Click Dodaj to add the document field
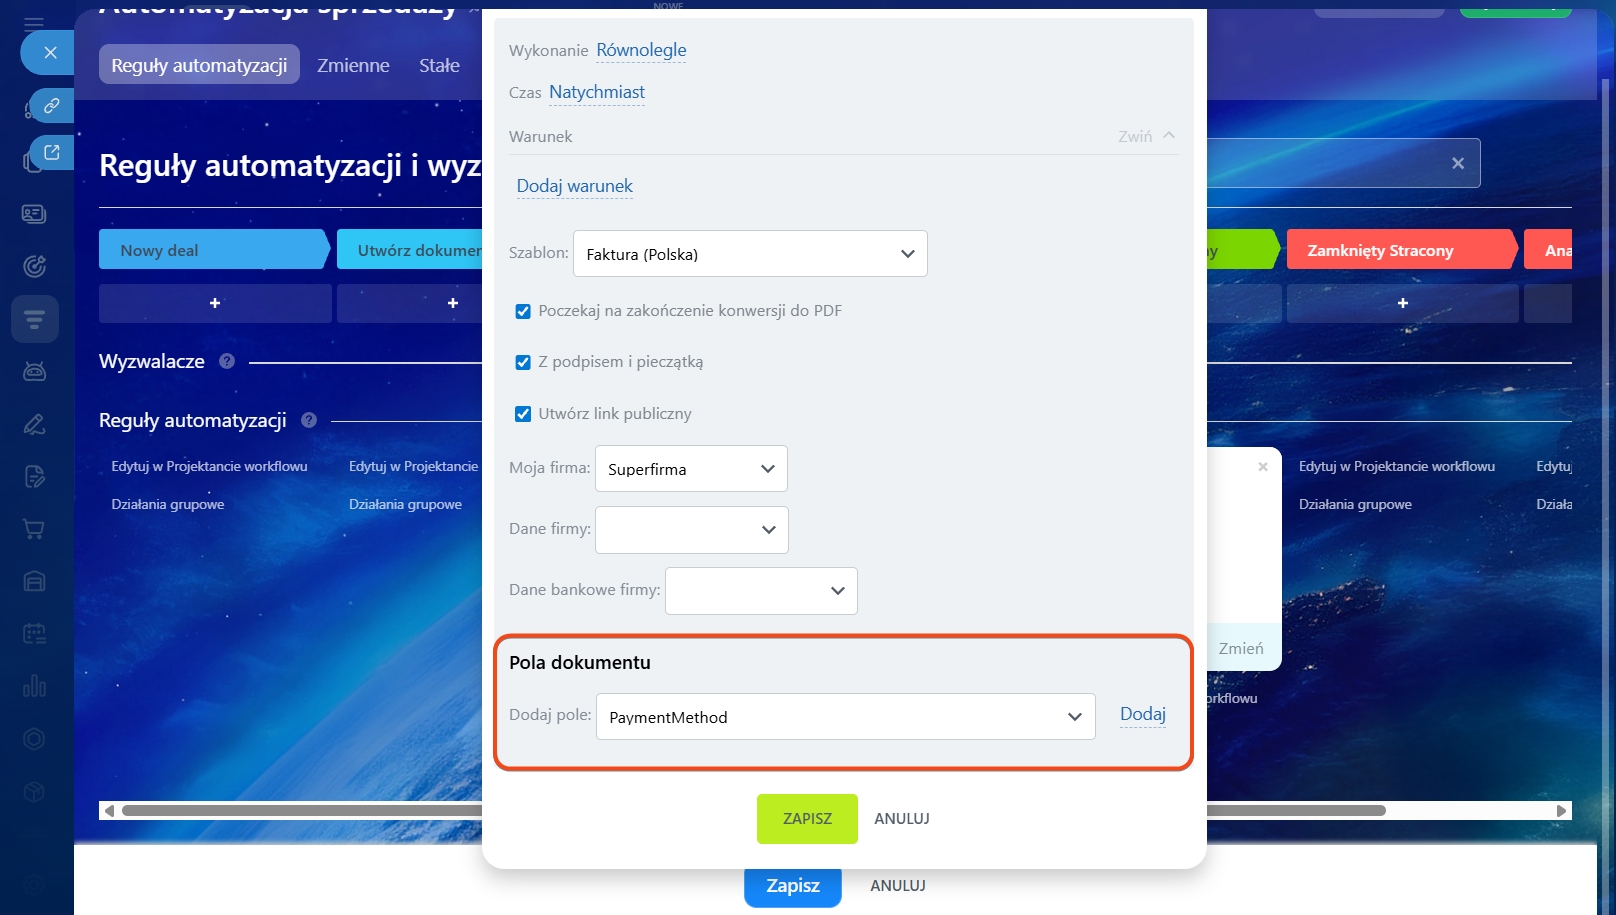1616x915 pixels. [1143, 714]
